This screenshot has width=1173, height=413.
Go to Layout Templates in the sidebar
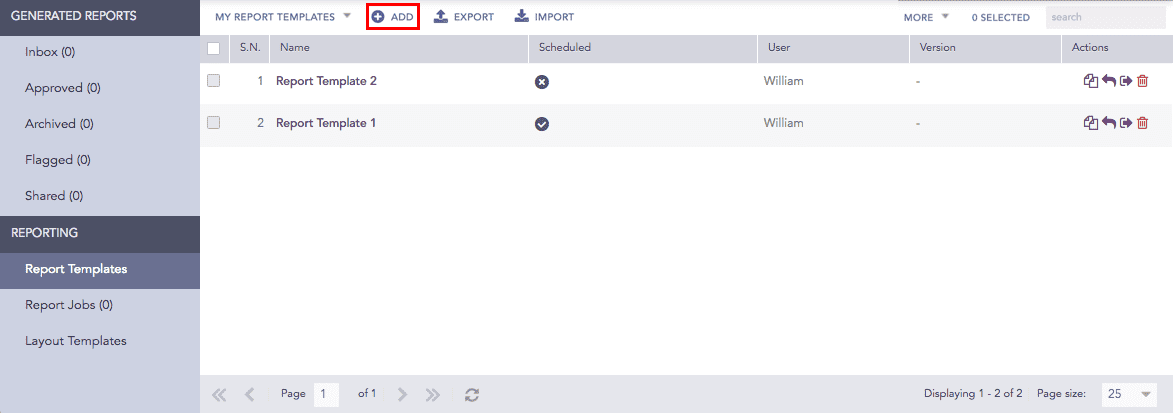coord(76,341)
